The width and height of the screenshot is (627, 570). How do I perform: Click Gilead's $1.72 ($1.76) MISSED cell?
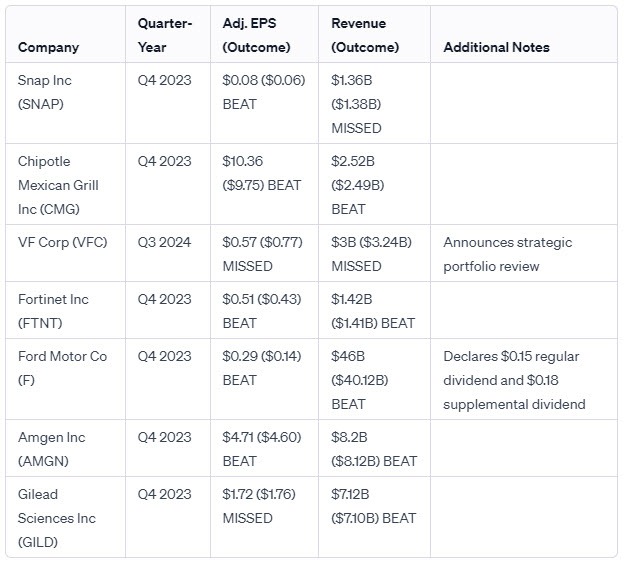pyautogui.click(x=260, y=506)
